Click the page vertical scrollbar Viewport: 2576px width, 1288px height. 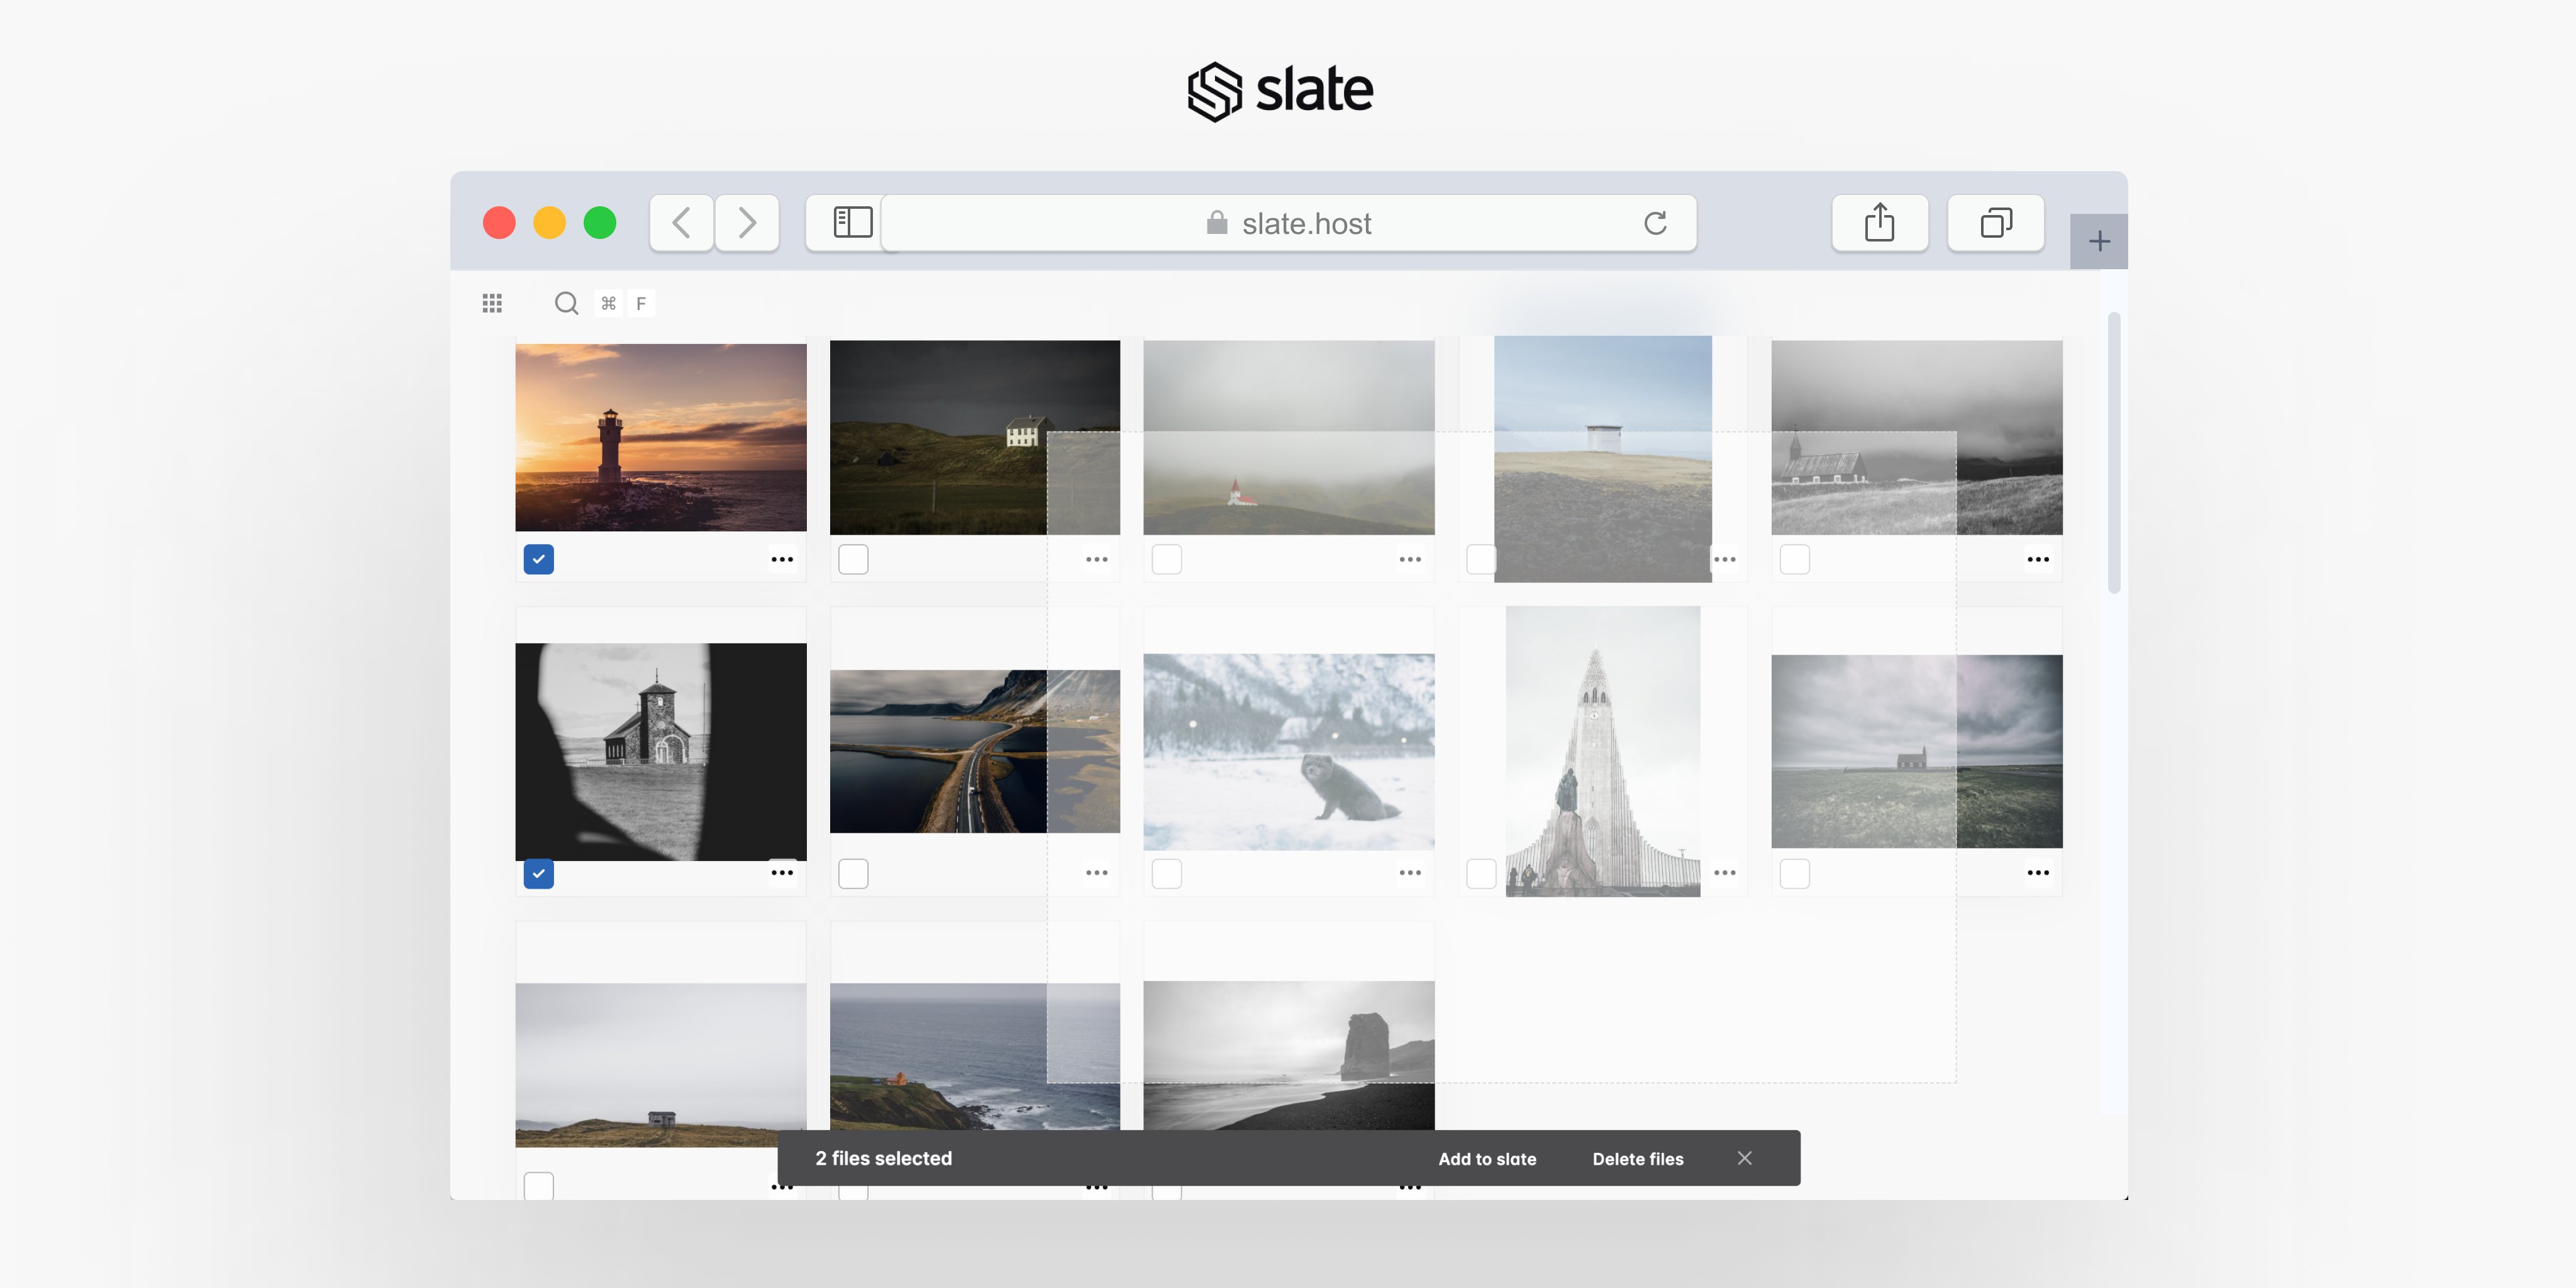pyautogui.click(x=2114, y=452)
